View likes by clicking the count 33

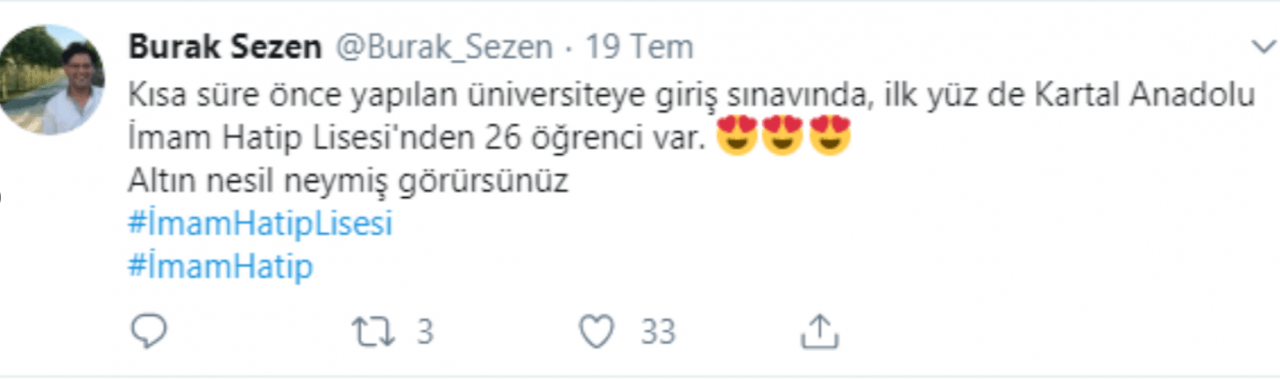point(658,331)
